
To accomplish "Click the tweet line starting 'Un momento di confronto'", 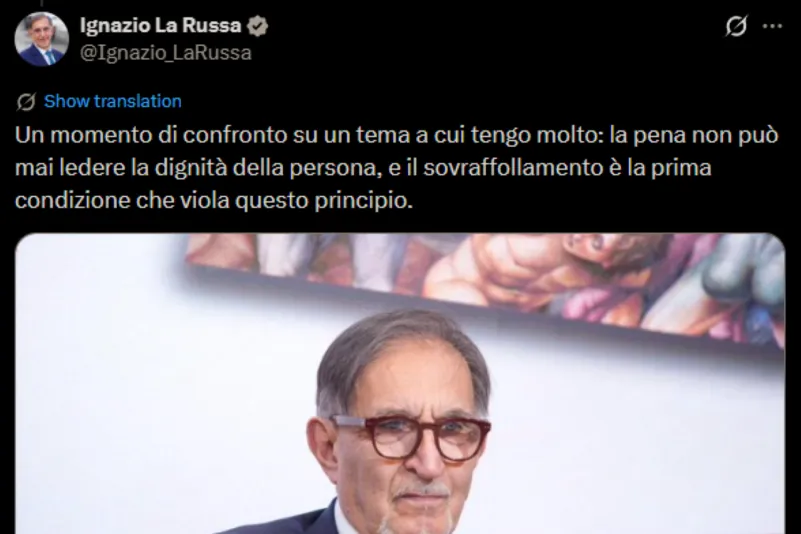I will (x=396, y=135).
